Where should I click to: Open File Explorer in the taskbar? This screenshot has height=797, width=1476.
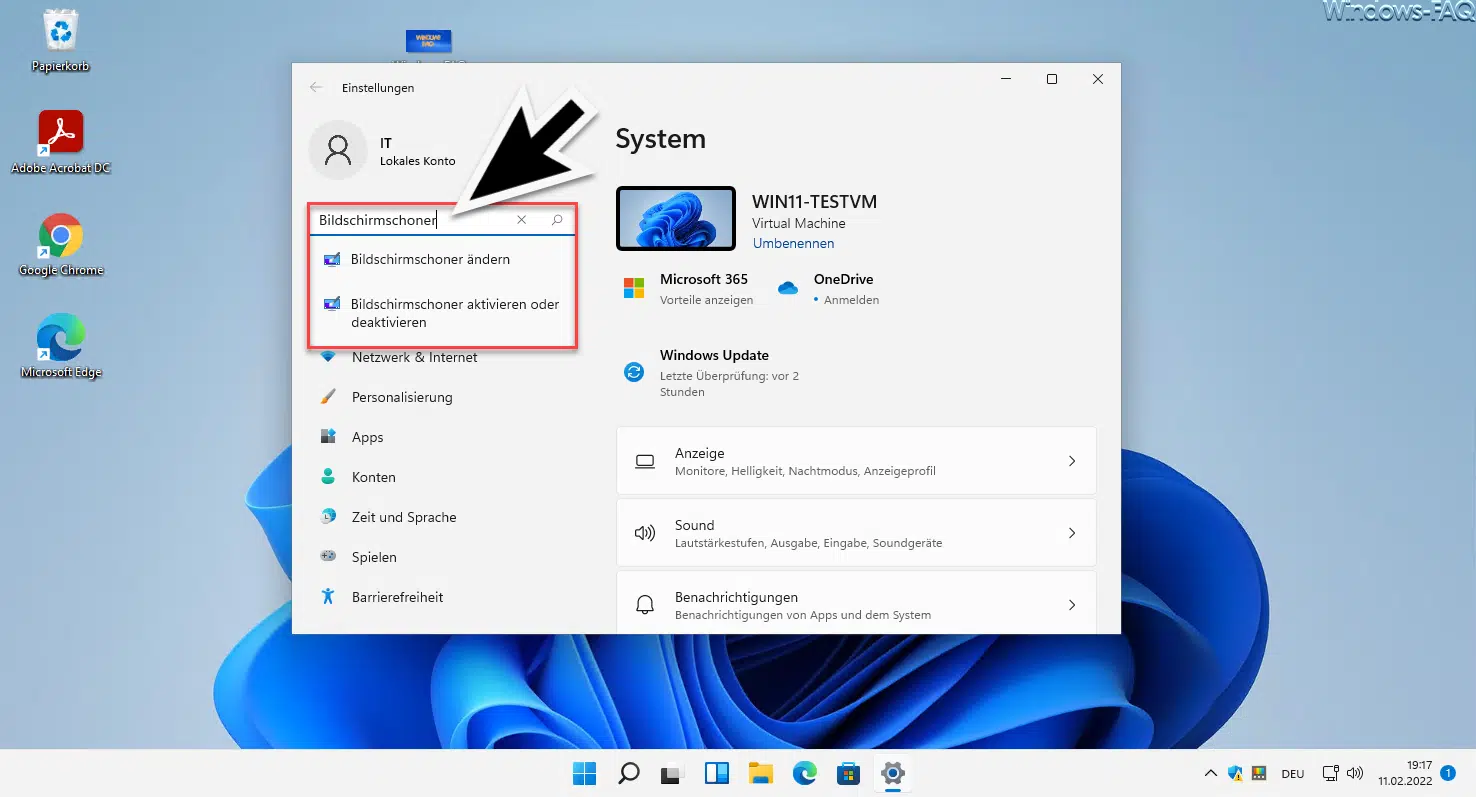click(x=761, y=773)
